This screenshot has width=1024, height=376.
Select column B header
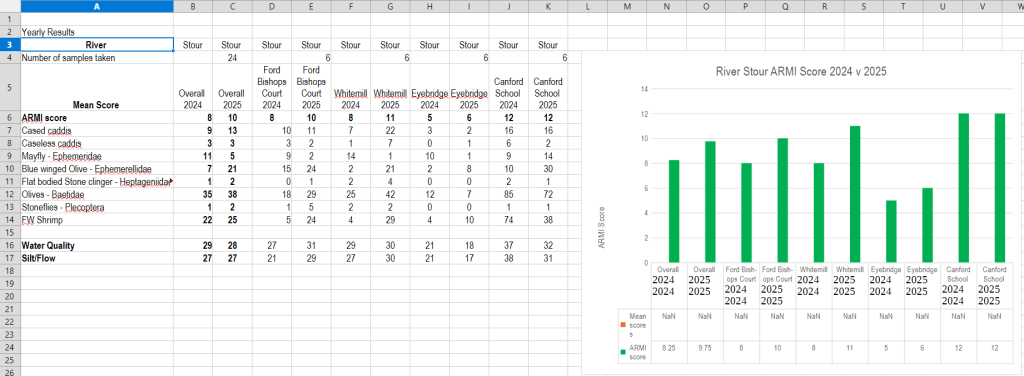[x=193, y=6]
